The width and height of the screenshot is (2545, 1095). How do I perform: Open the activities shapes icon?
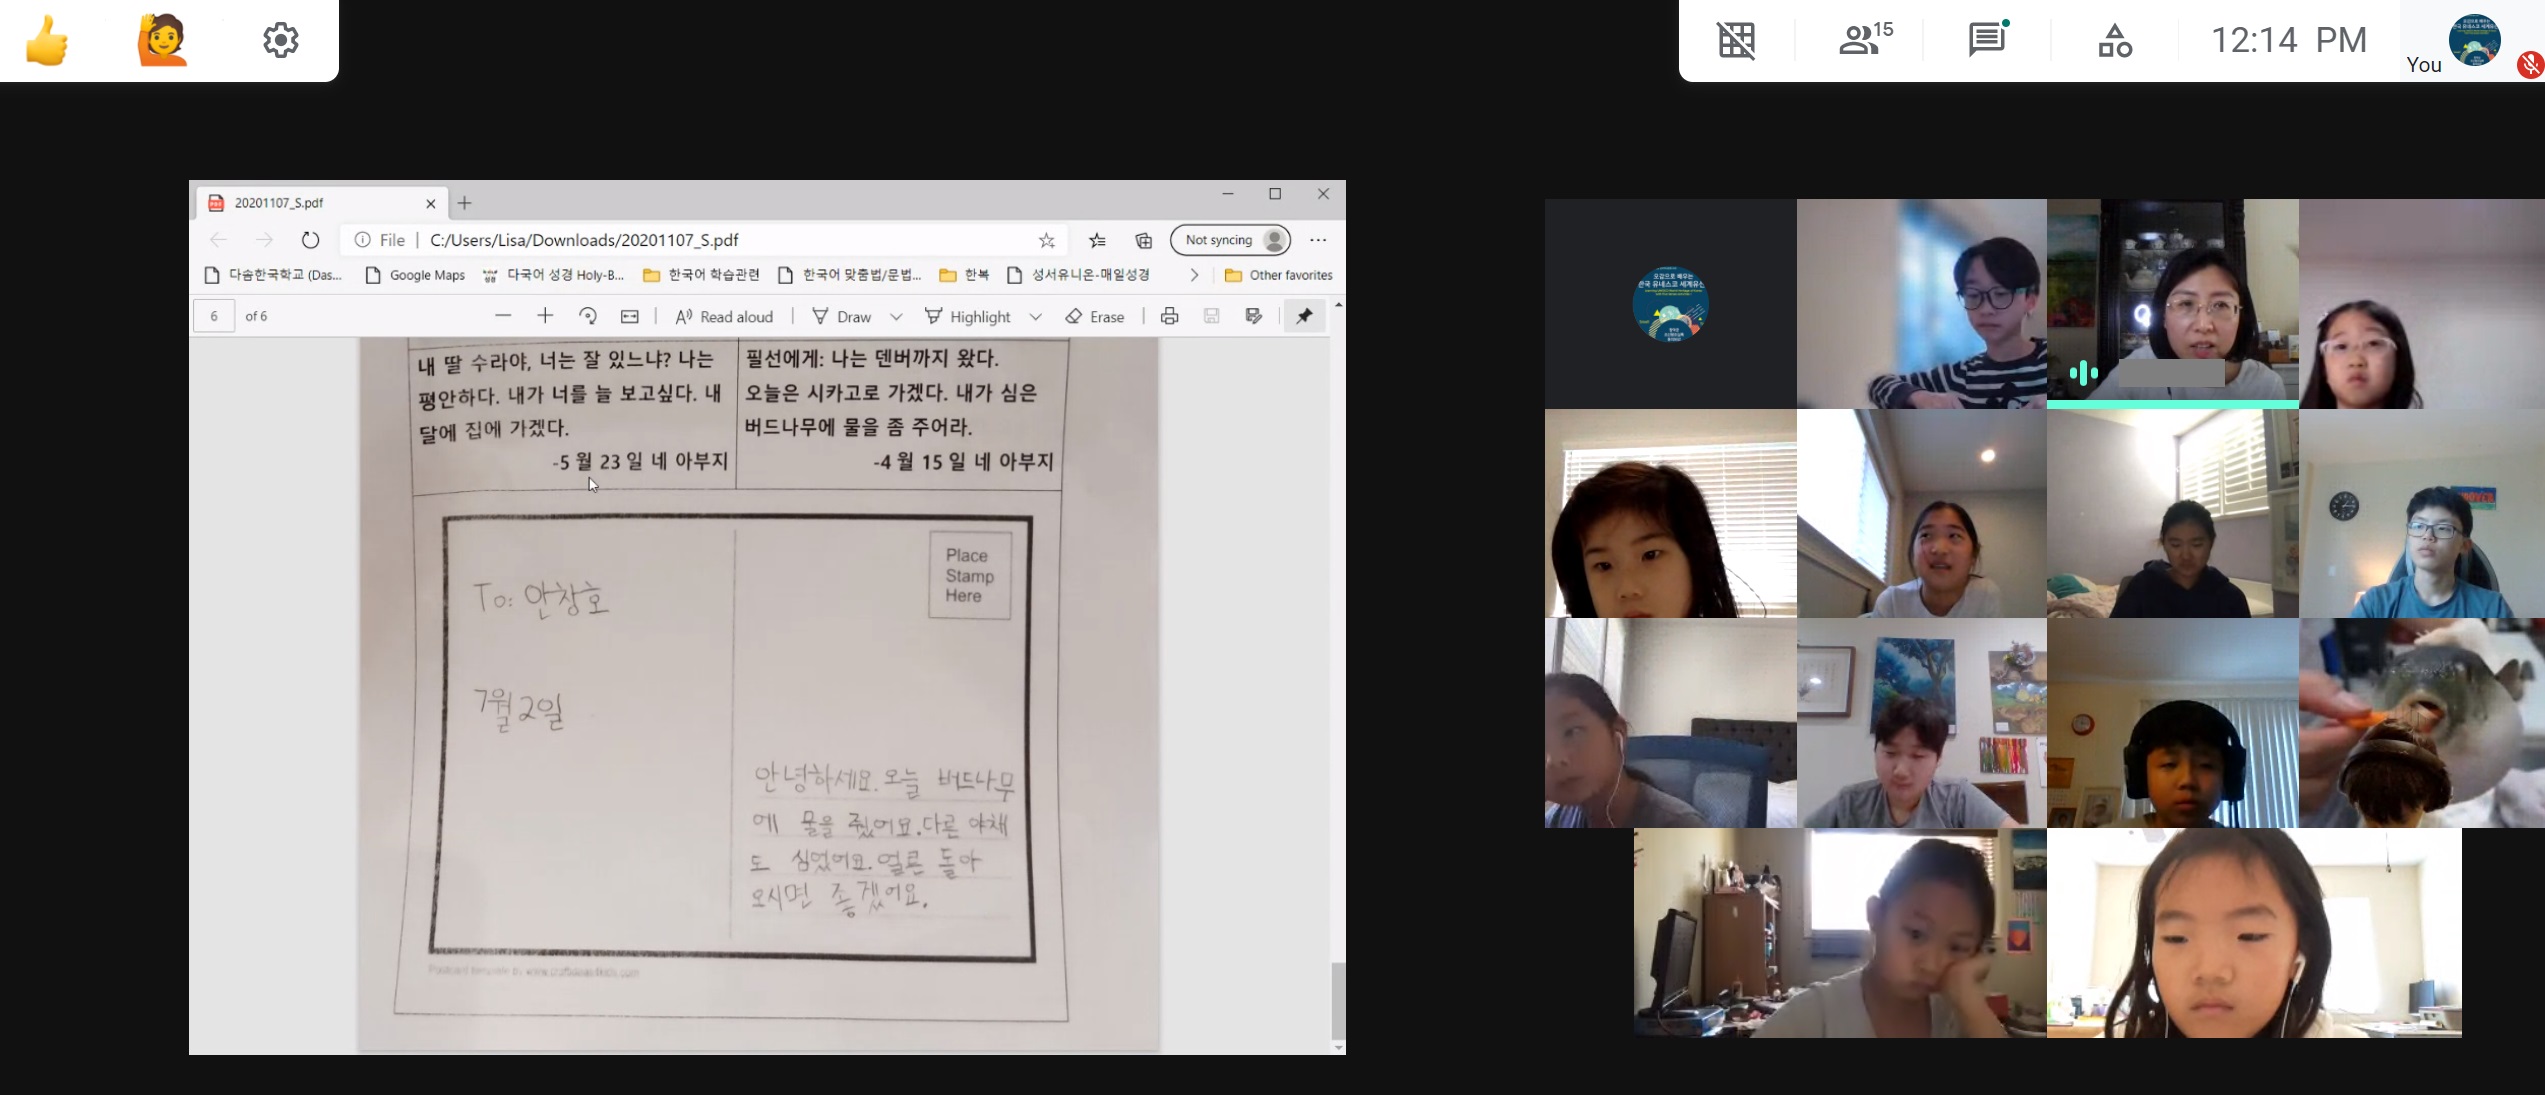[2115, 41]
